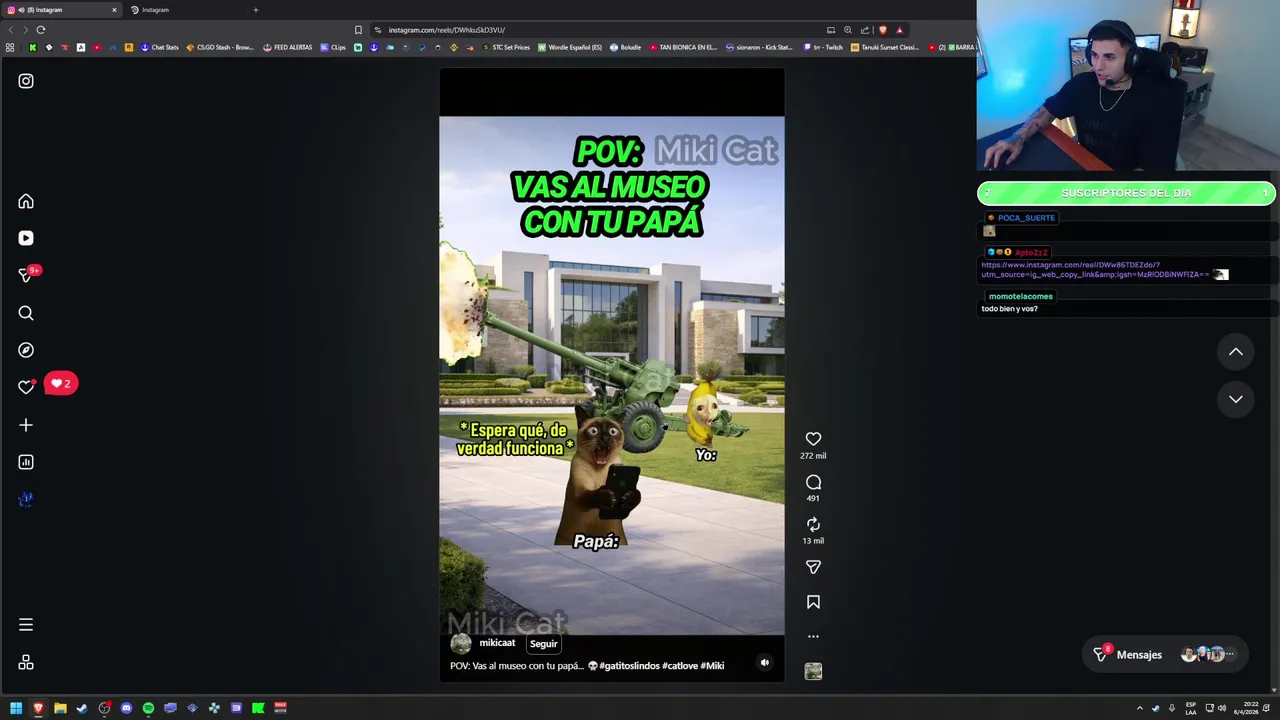
Task: Open a new browser tab
Action: 255,10
